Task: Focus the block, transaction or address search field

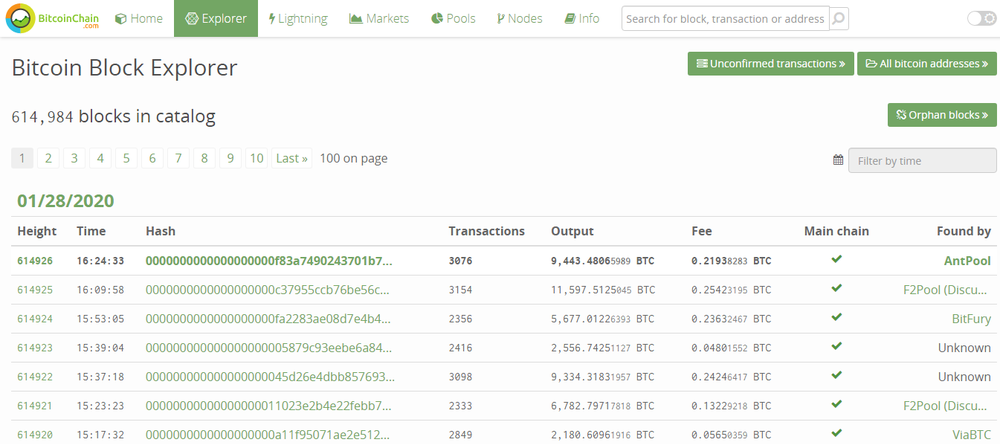Action: coord(725,19)
